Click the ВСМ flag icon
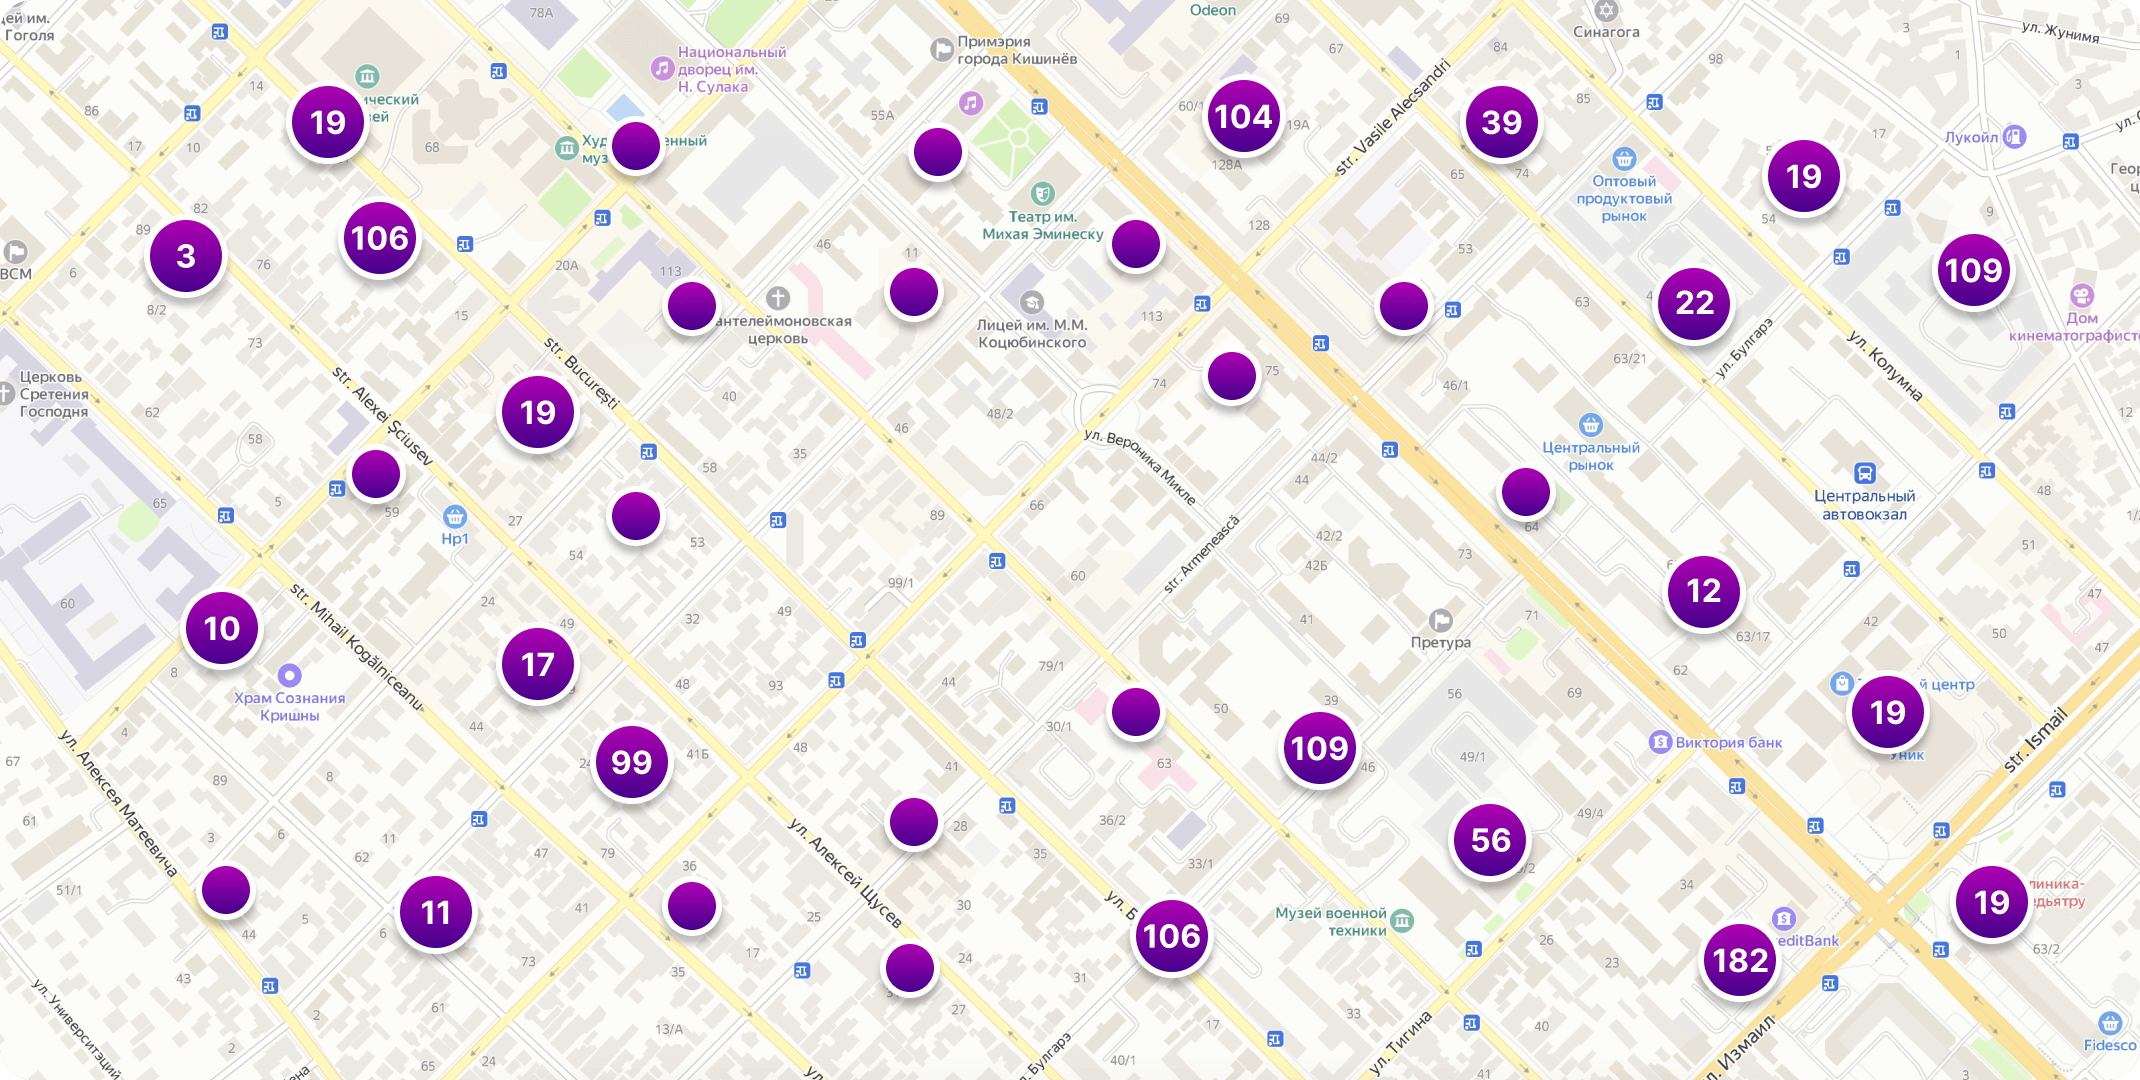2140x1080 pixels. pyautogui.click(x=15, y=252)
